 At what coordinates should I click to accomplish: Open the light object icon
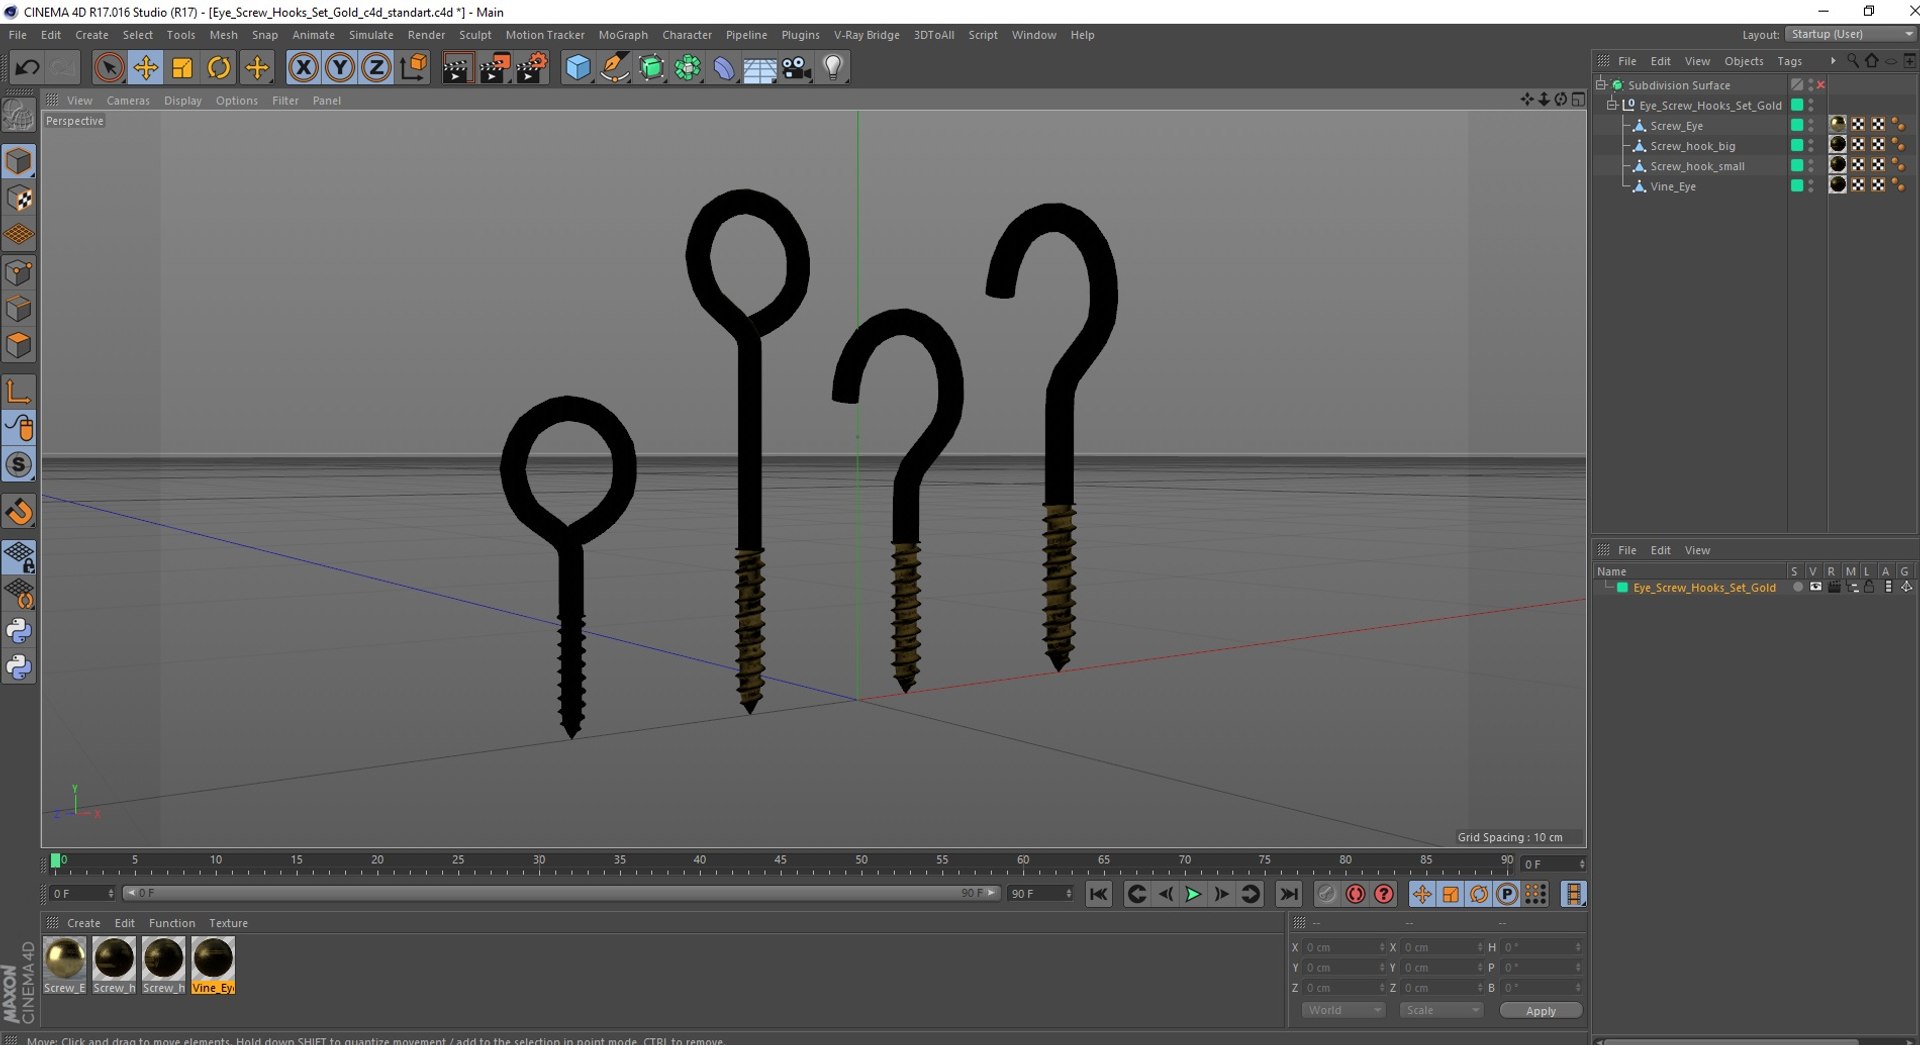click(833, 68)
